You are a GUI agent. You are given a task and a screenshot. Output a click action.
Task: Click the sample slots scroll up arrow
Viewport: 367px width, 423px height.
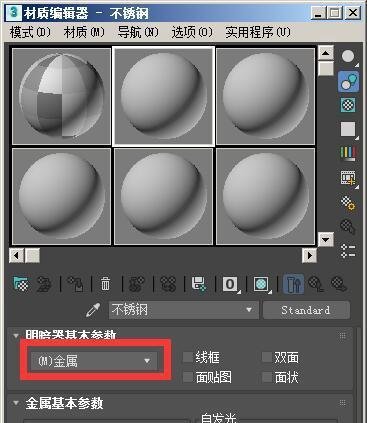326,53
